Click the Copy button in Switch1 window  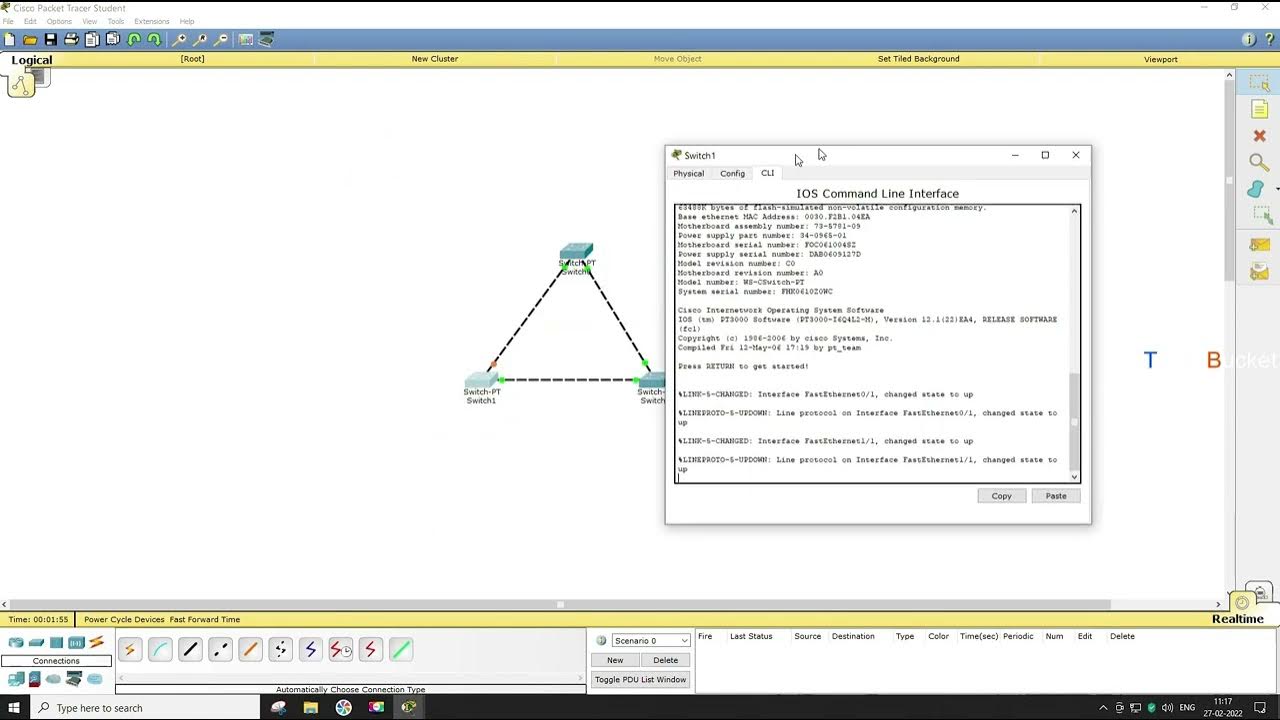pyautogui.click(x=1001, y=496)
